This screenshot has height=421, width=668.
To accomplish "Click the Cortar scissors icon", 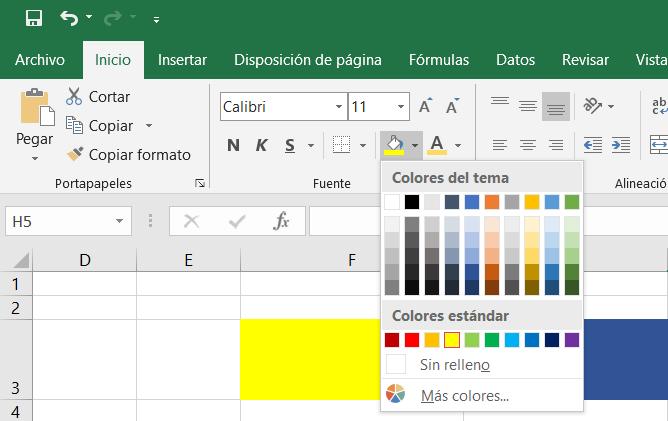I will point(74,97).
